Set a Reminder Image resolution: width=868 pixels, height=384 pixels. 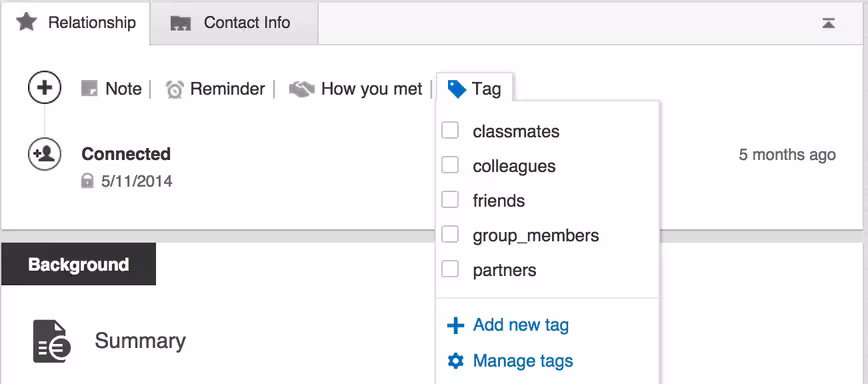(215, 89)
